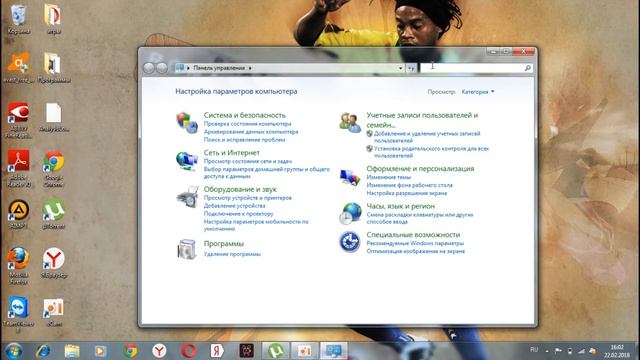The width and height of the screenshot is (640, 360).
Task: Click Поиск и исправление проблем link
Action: coord(244,140)
